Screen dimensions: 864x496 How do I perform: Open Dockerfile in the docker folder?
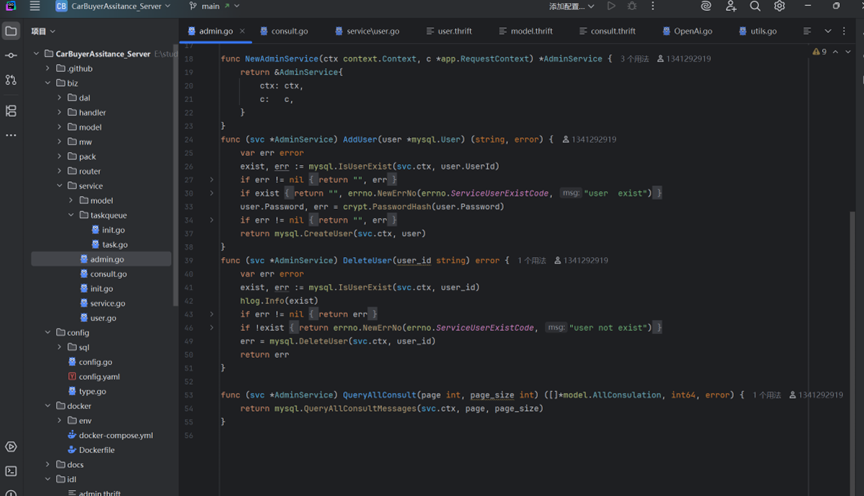pyautogui.click(x=91, y=450)
